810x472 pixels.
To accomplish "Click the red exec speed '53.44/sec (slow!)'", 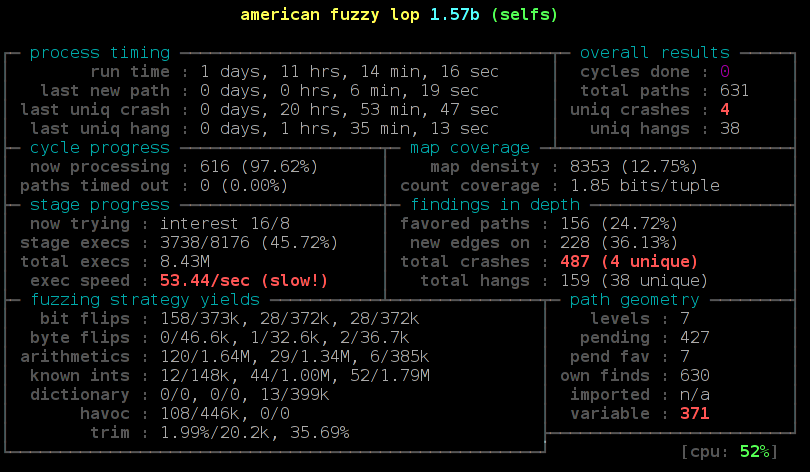I will 244,281.
